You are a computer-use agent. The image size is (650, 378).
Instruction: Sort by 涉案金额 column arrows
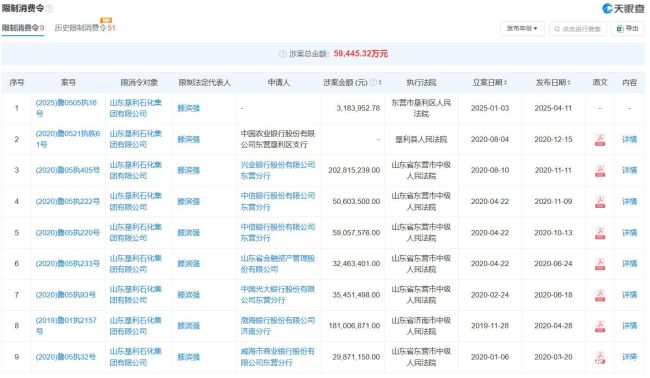380,82
